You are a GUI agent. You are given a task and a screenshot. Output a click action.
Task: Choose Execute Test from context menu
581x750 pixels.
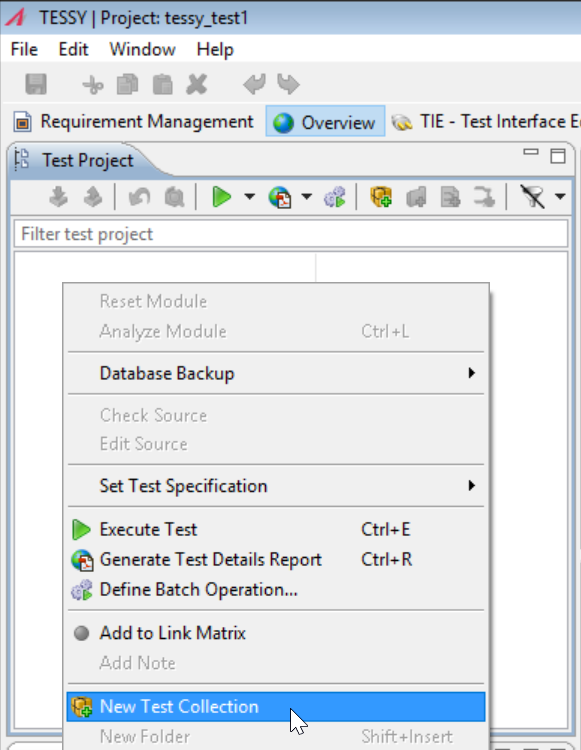pyautogui.click(x=276, y=529)
